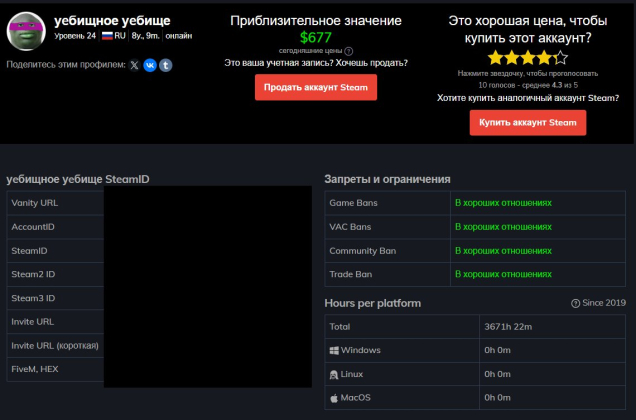Viewport: 636px width, 420px height.
Task: Click the 8y., 9m. account age
Action: (x=145, y=36)
